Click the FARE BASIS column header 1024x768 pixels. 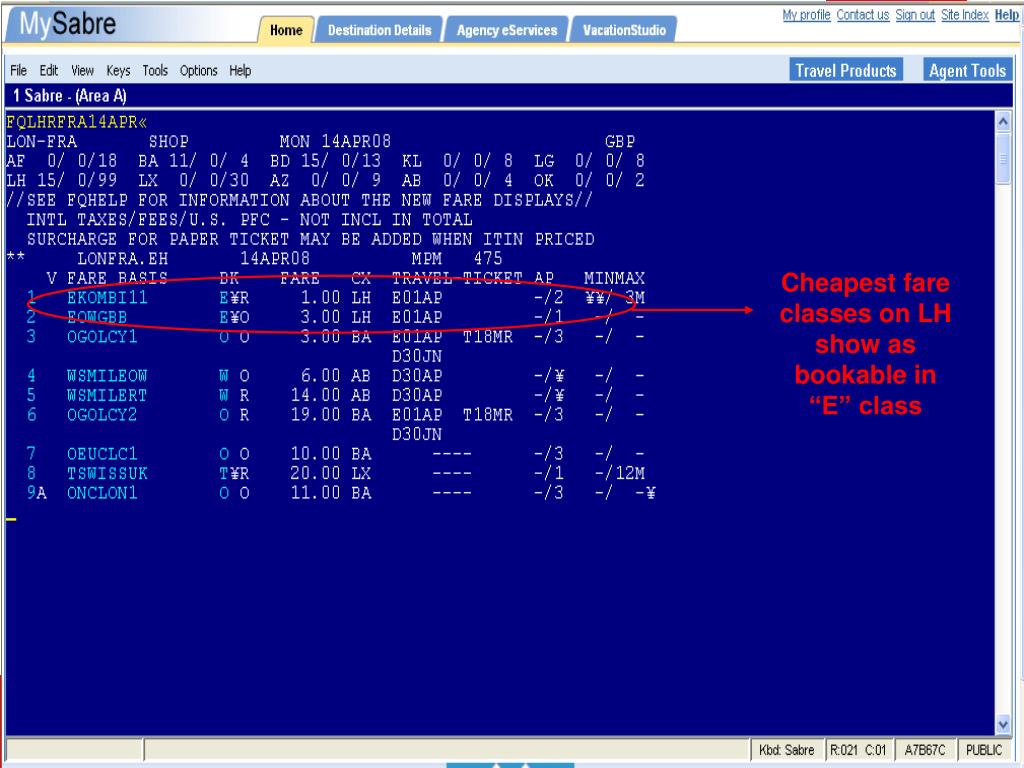click(117, 278)
